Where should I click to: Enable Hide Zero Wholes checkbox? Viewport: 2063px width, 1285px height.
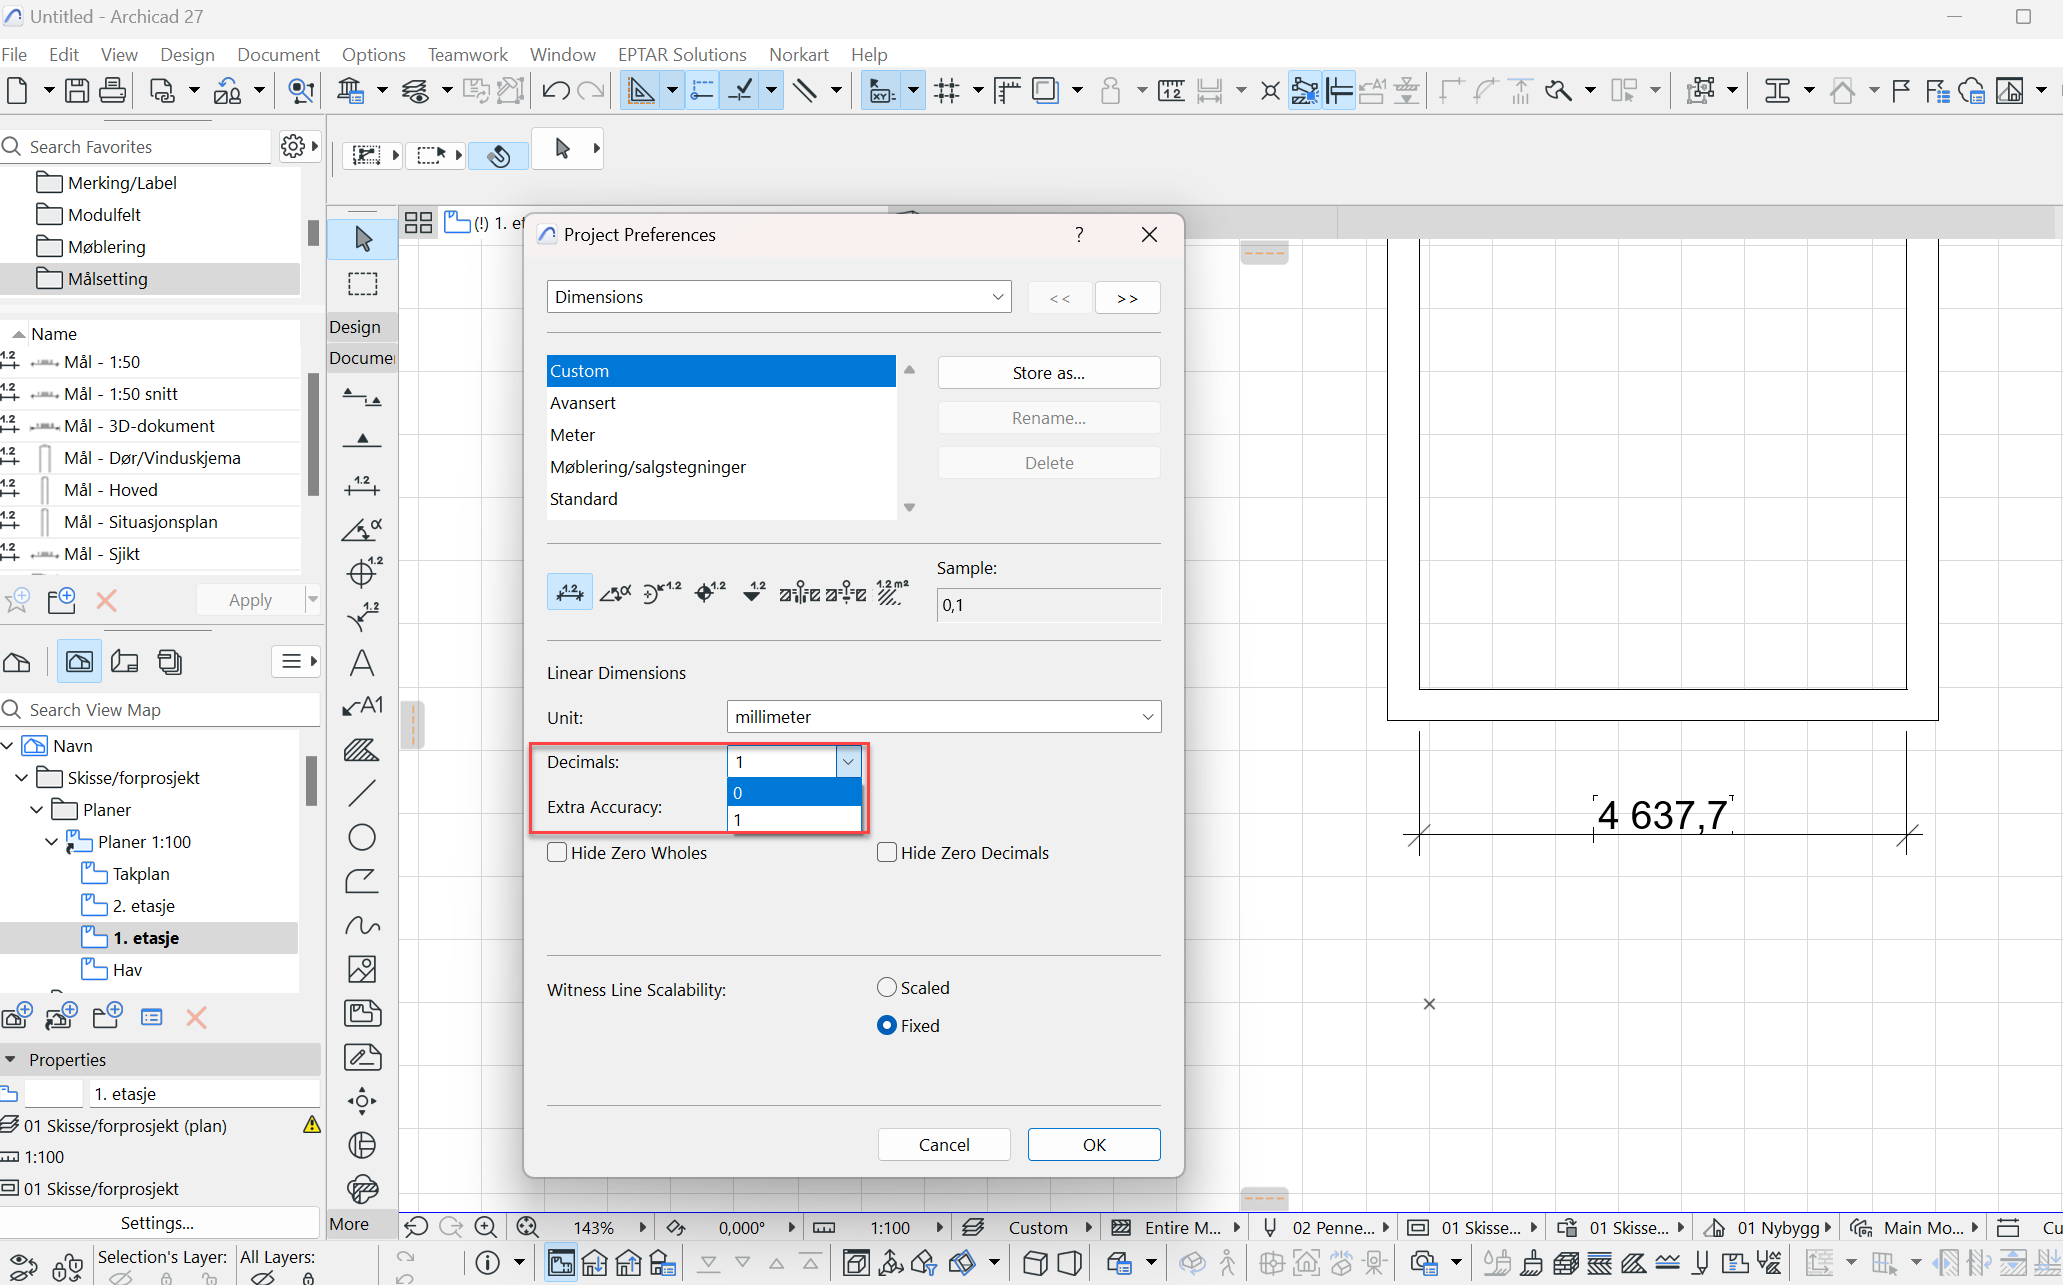pyautogui.click(x=557, y=853)
